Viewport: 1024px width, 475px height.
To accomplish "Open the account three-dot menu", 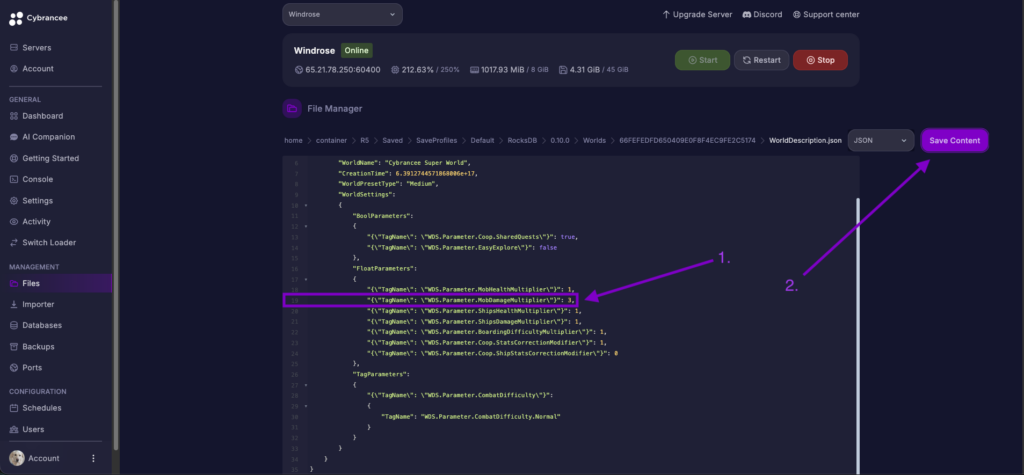I will pyautogui.click(x=93, y=458).
